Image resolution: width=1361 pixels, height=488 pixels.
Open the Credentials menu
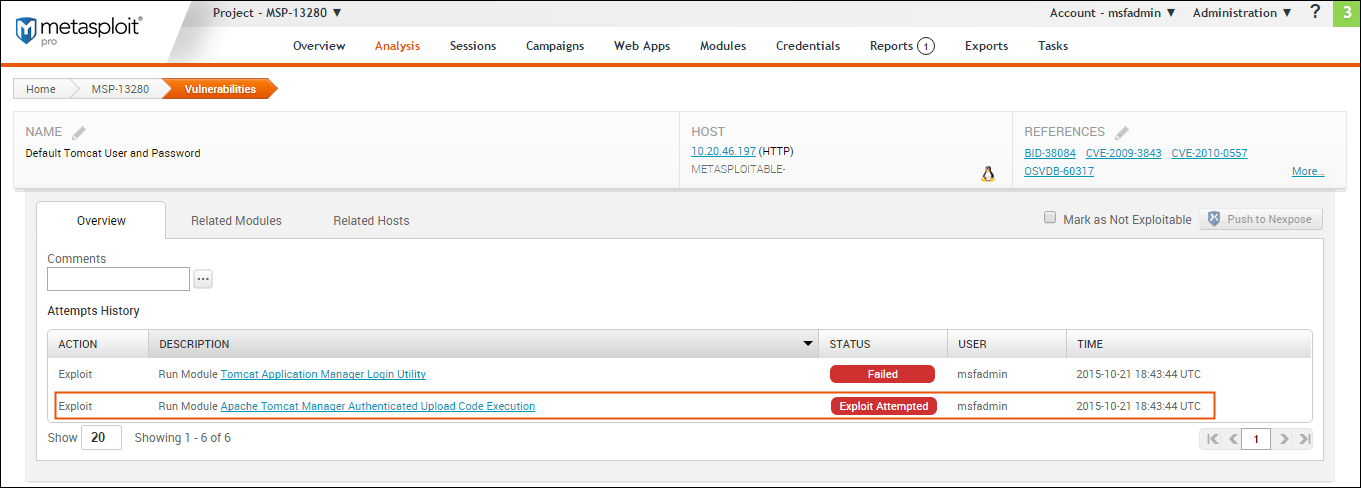[x=808, y=46]
